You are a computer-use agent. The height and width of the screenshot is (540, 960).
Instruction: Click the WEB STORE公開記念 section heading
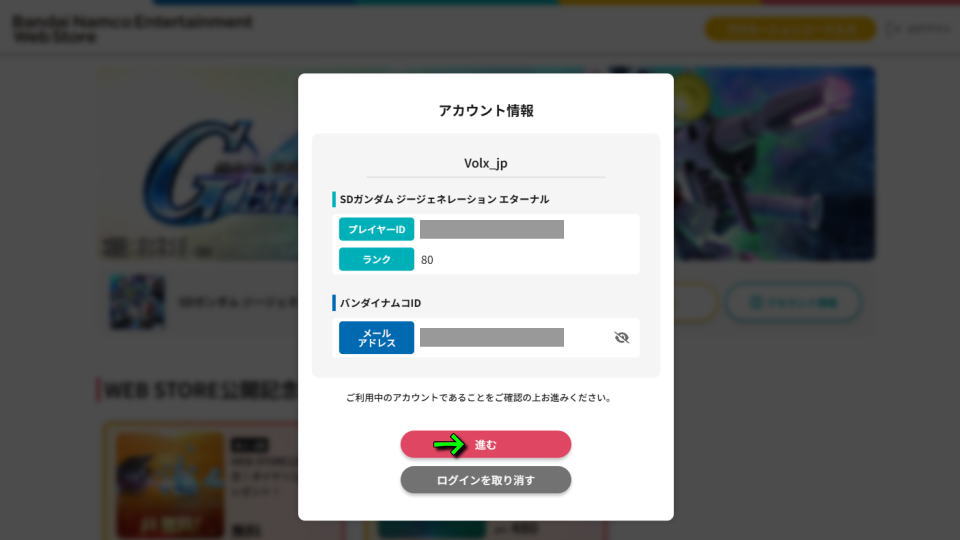pyautogui.click(x=200, y=390)
